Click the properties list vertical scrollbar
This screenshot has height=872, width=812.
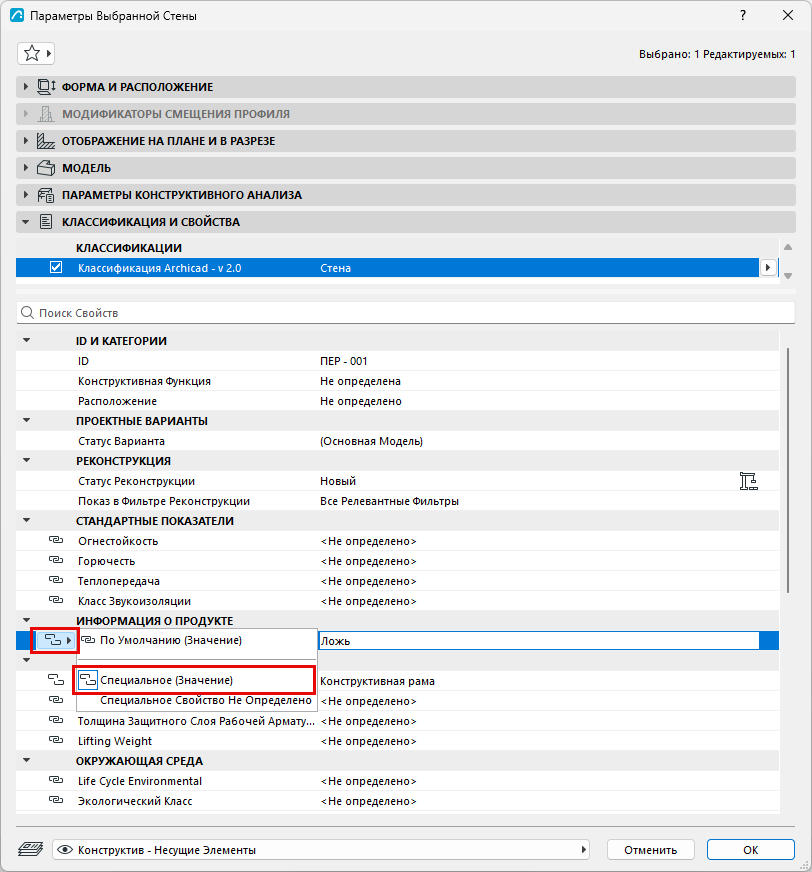pyautogui.click(x=788, y=470)
